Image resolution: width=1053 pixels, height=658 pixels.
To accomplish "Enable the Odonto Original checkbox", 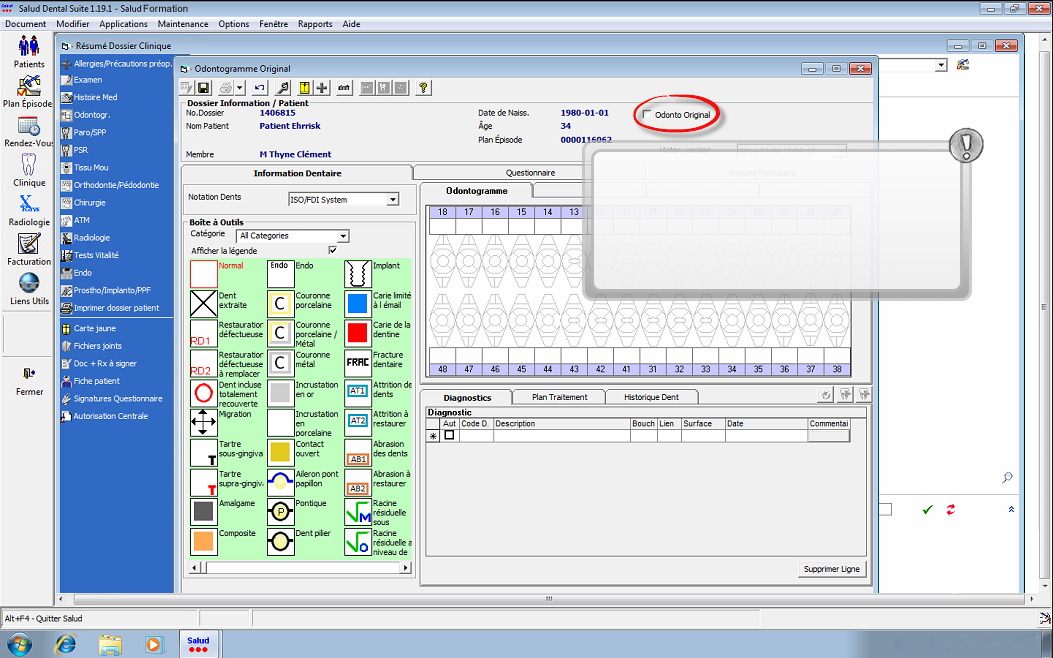I will 647,114.
